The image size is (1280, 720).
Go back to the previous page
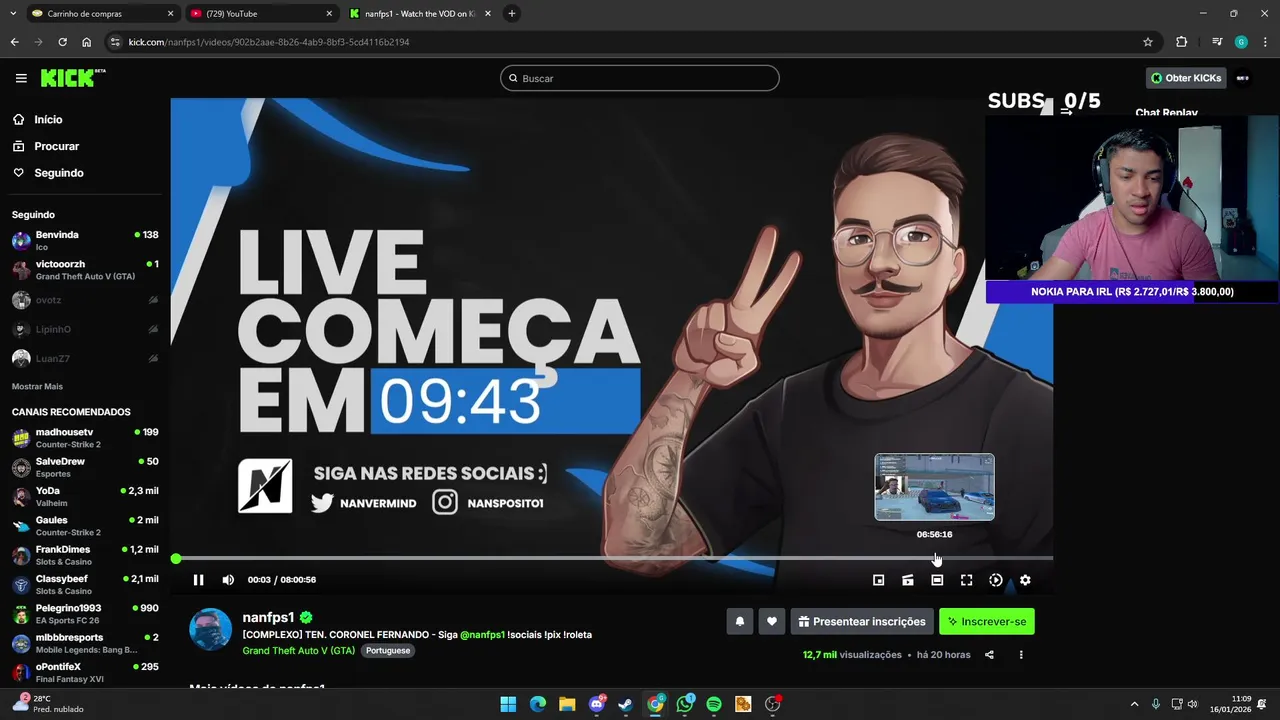14,42
